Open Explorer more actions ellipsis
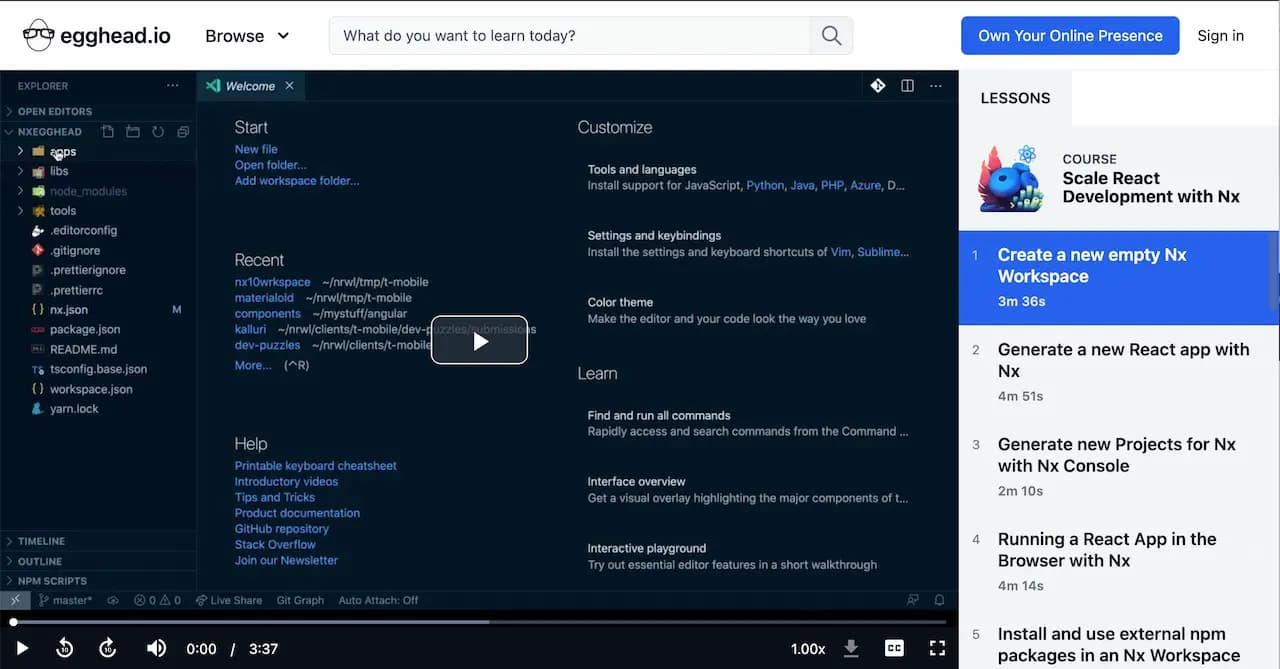This screenshot has width=1280, height=669. click(x=173, y=86)
